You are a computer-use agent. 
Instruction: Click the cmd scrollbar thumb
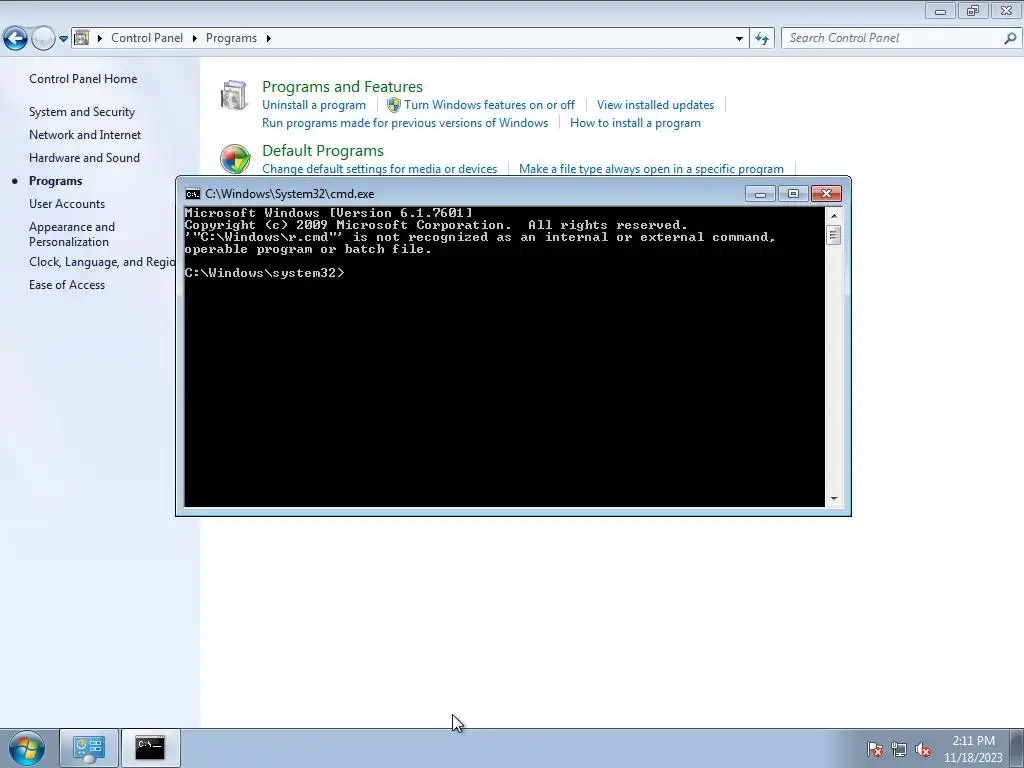(x=833, y=235)
